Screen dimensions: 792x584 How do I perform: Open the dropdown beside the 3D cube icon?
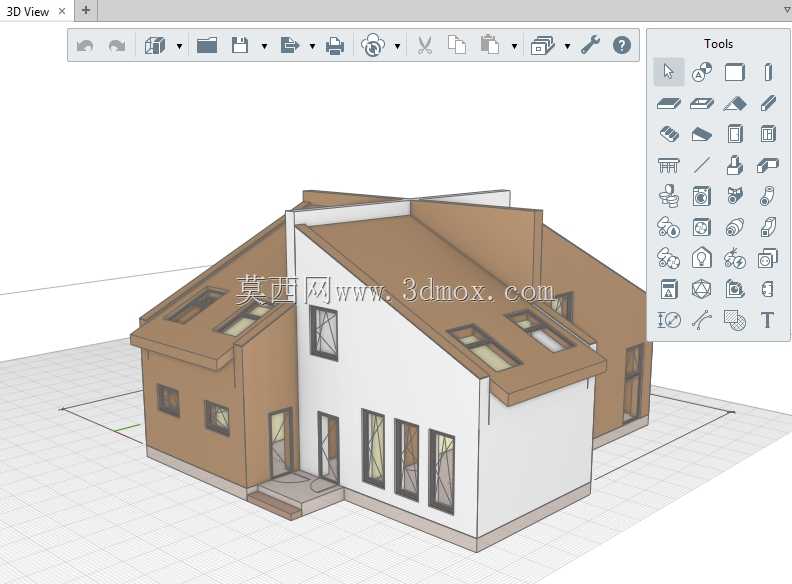point(179,46)
